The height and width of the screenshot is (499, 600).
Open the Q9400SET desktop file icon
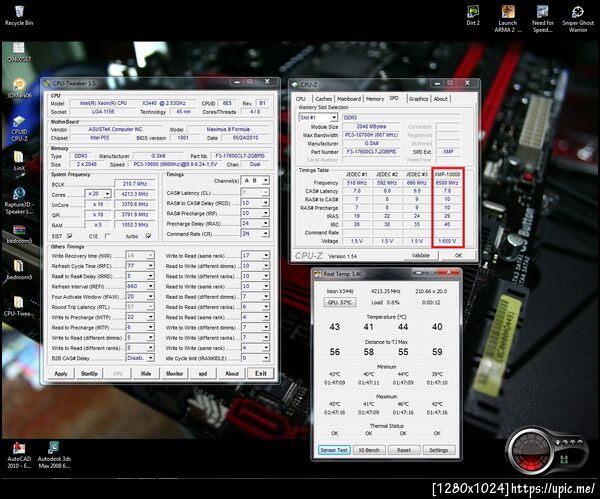click(19, 52)
